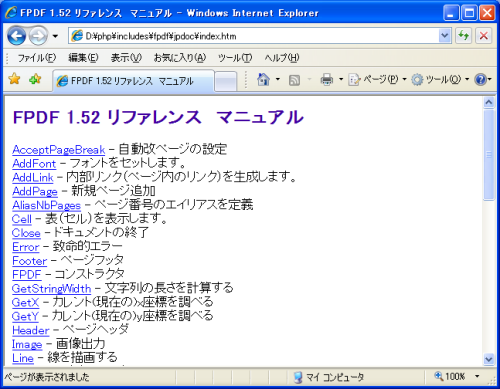Expand the address bar history dropdown
The height and width of the screenshot is (389, 500).
[x=444, y=35]
